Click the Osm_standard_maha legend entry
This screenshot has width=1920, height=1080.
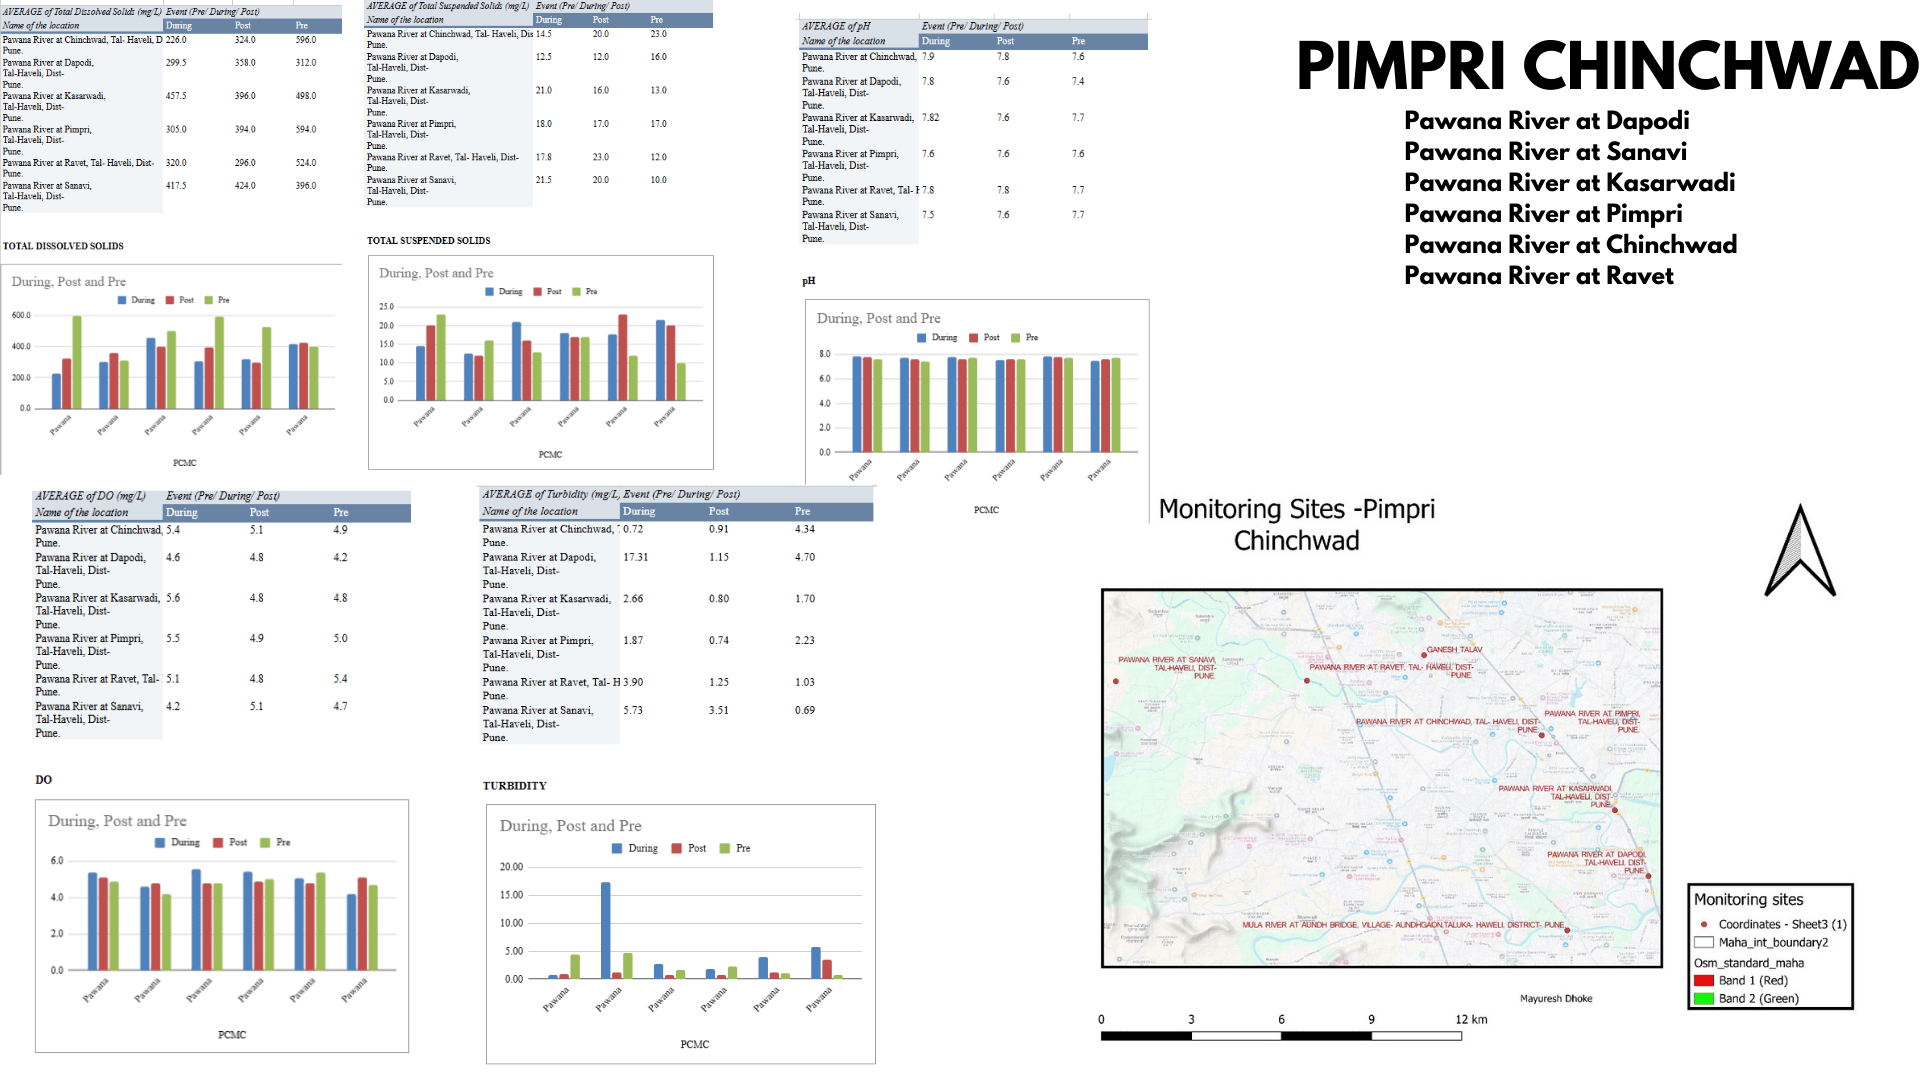[1749, 963]
